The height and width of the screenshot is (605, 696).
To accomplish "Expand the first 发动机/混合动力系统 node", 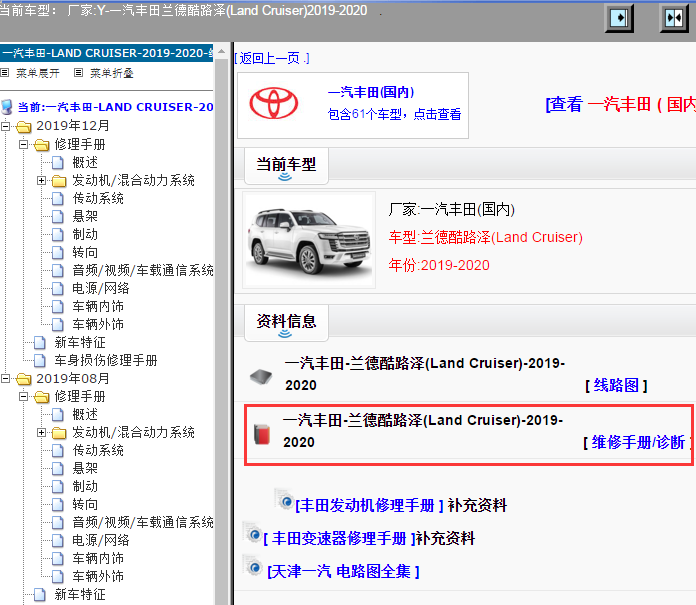I will pyautogui.click(x=42, y=181).
